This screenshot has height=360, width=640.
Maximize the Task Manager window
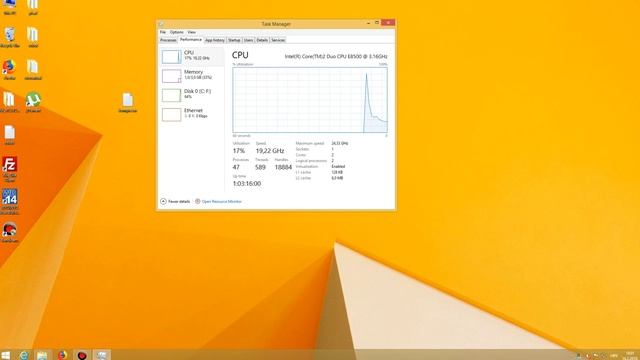(377, 23)
